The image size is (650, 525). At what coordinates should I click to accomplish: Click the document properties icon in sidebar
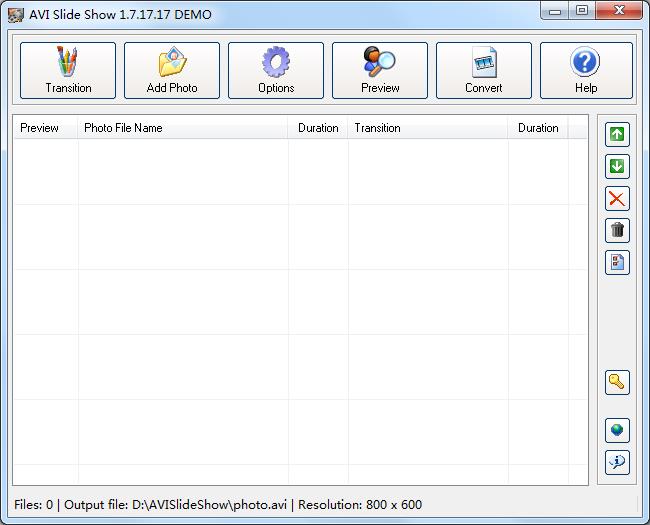click(617, 263)
